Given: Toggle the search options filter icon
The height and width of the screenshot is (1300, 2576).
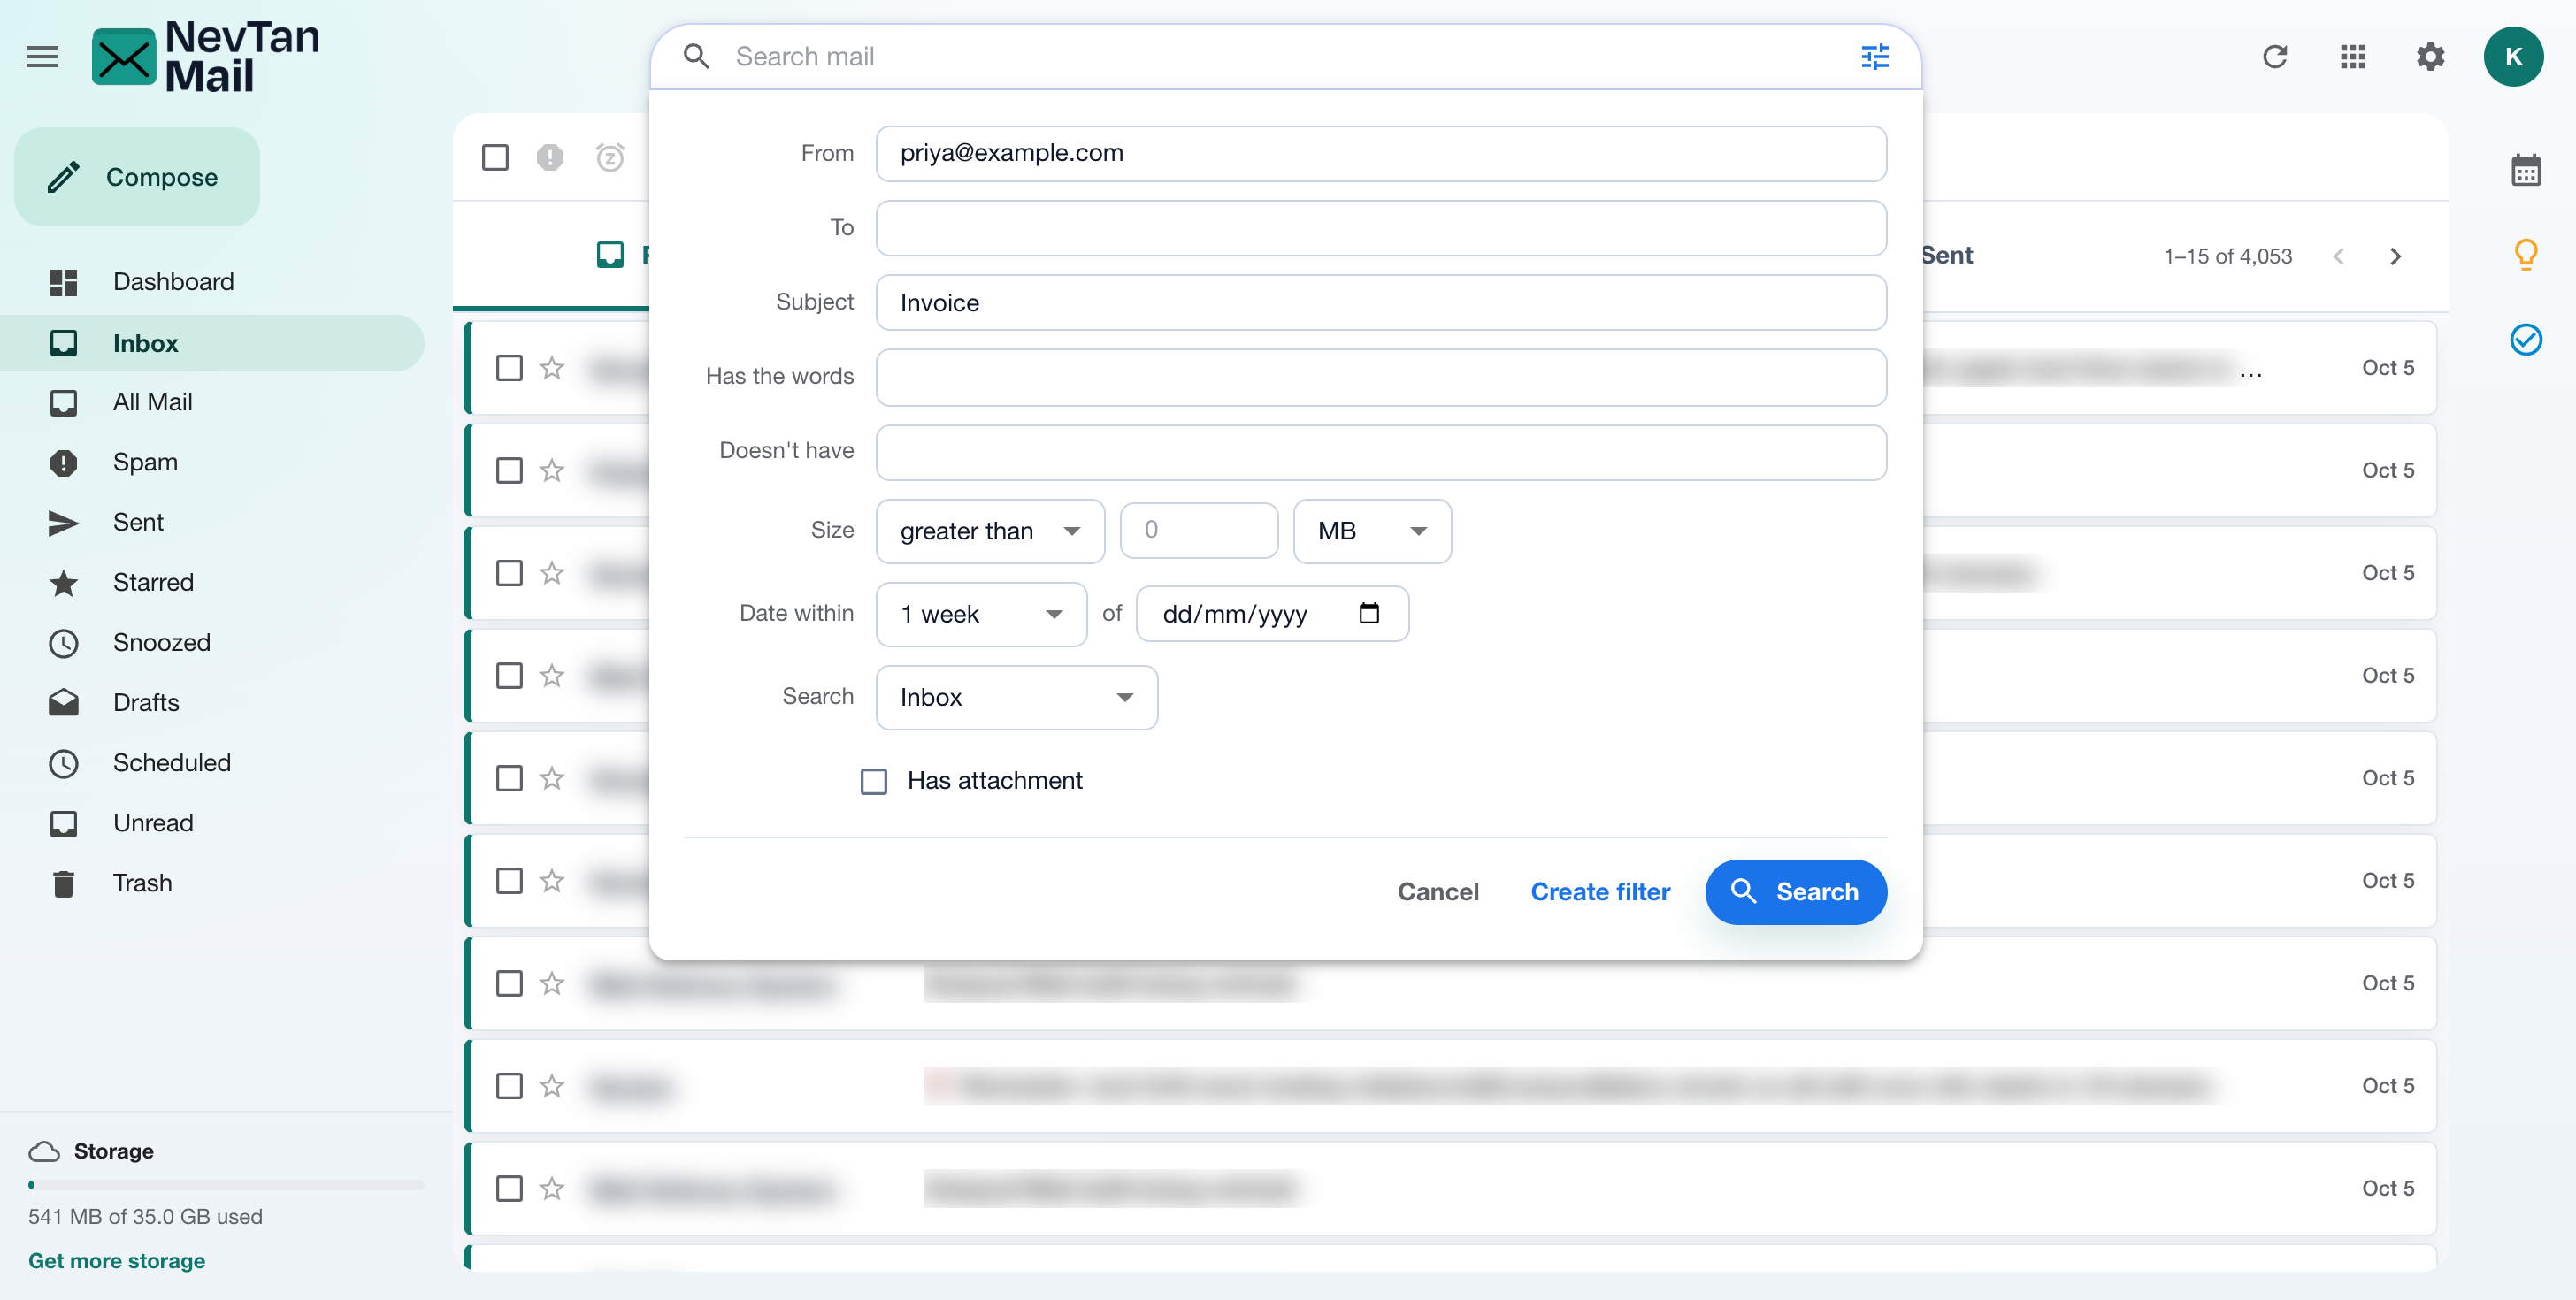Looking at the screenshot, I should [x=1874, y=57].
